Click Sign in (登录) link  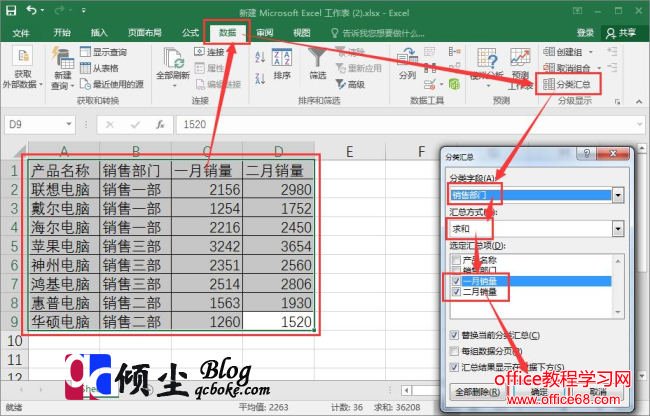[585, 33]
